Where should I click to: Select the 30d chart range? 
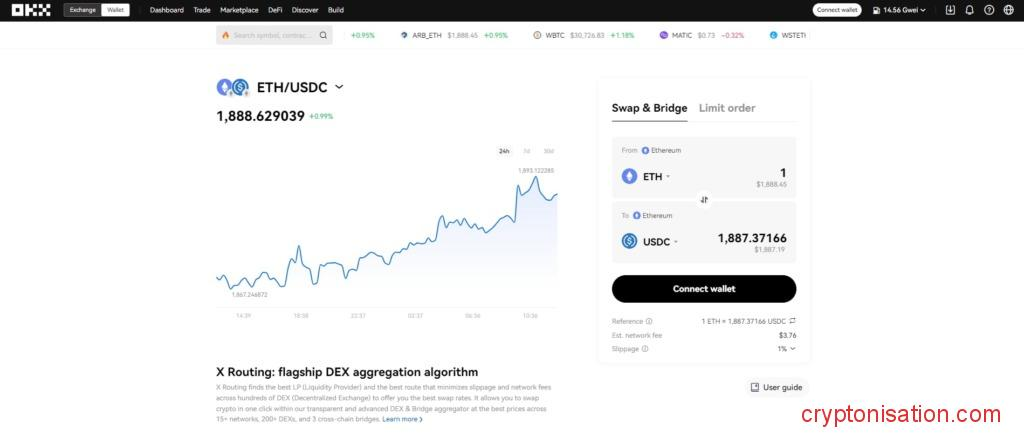click(x=548, y=151)
